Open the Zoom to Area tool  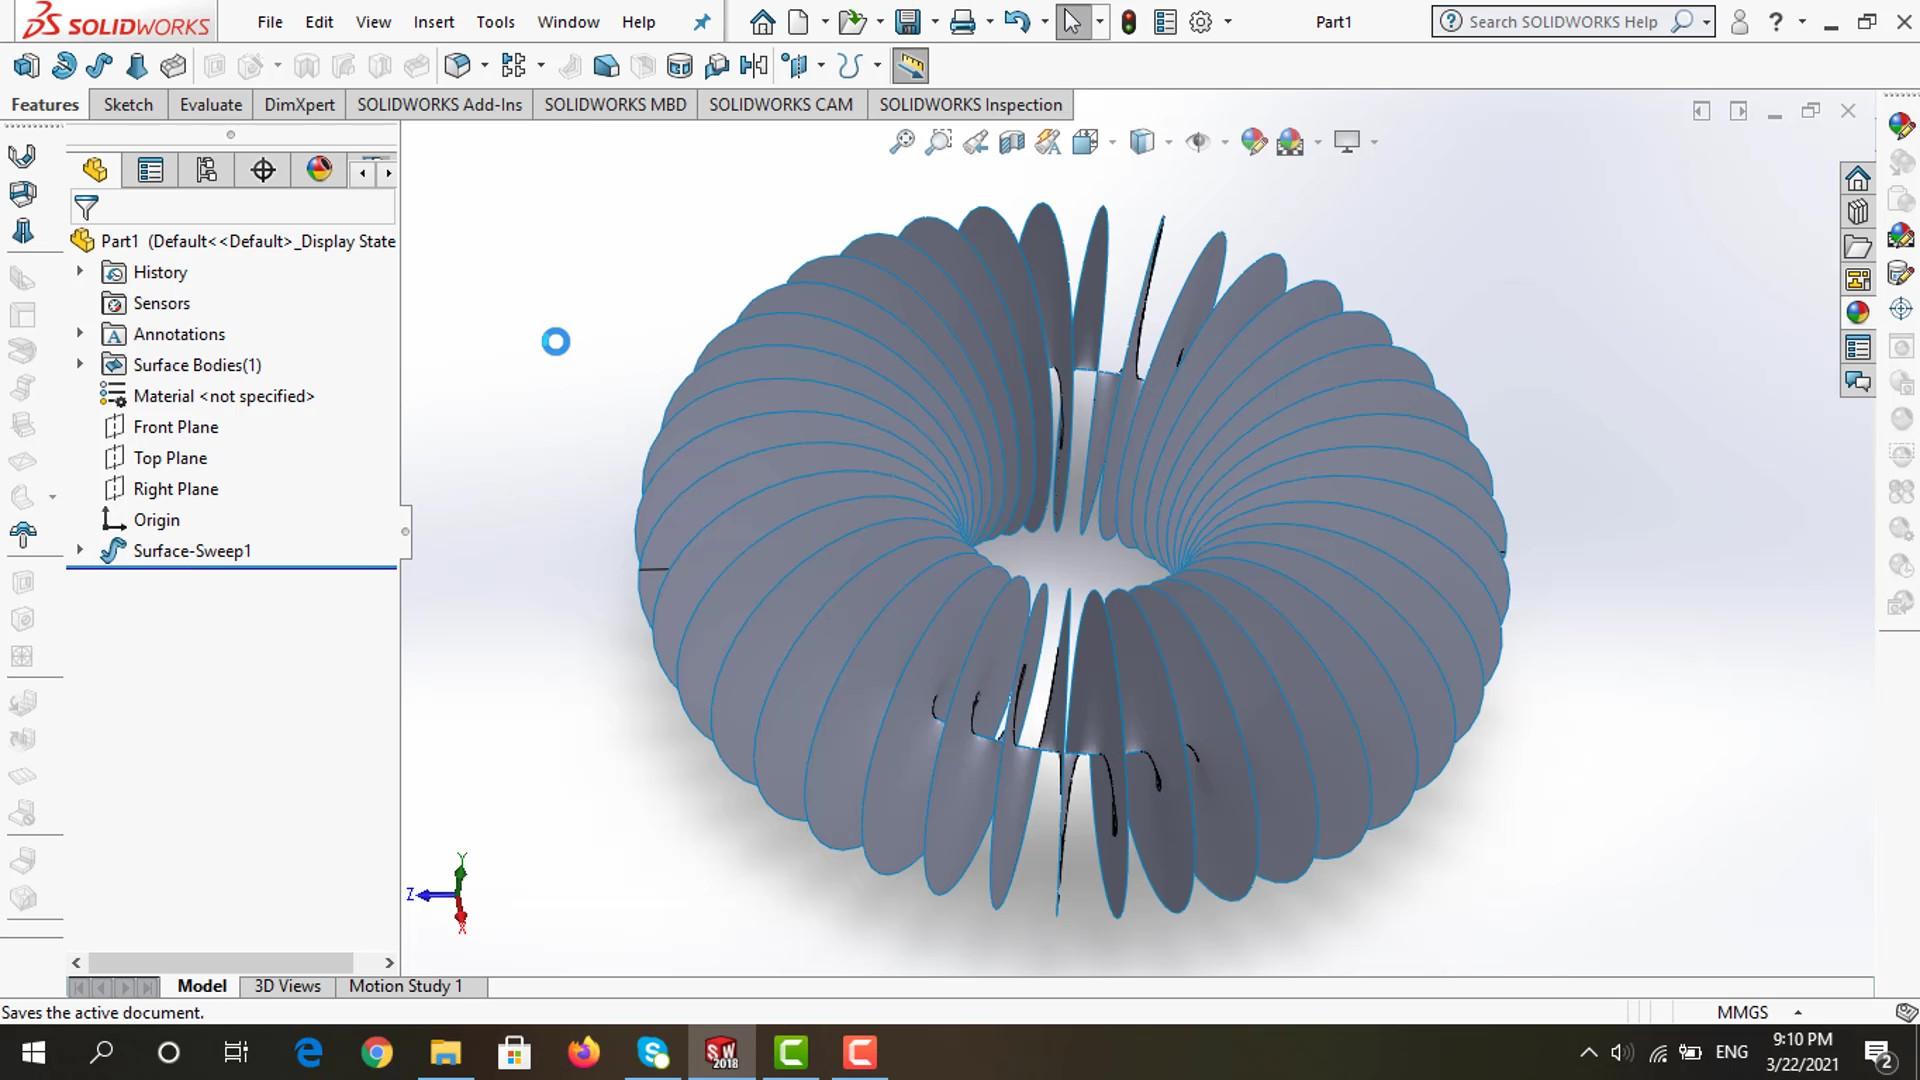(938, 141)
